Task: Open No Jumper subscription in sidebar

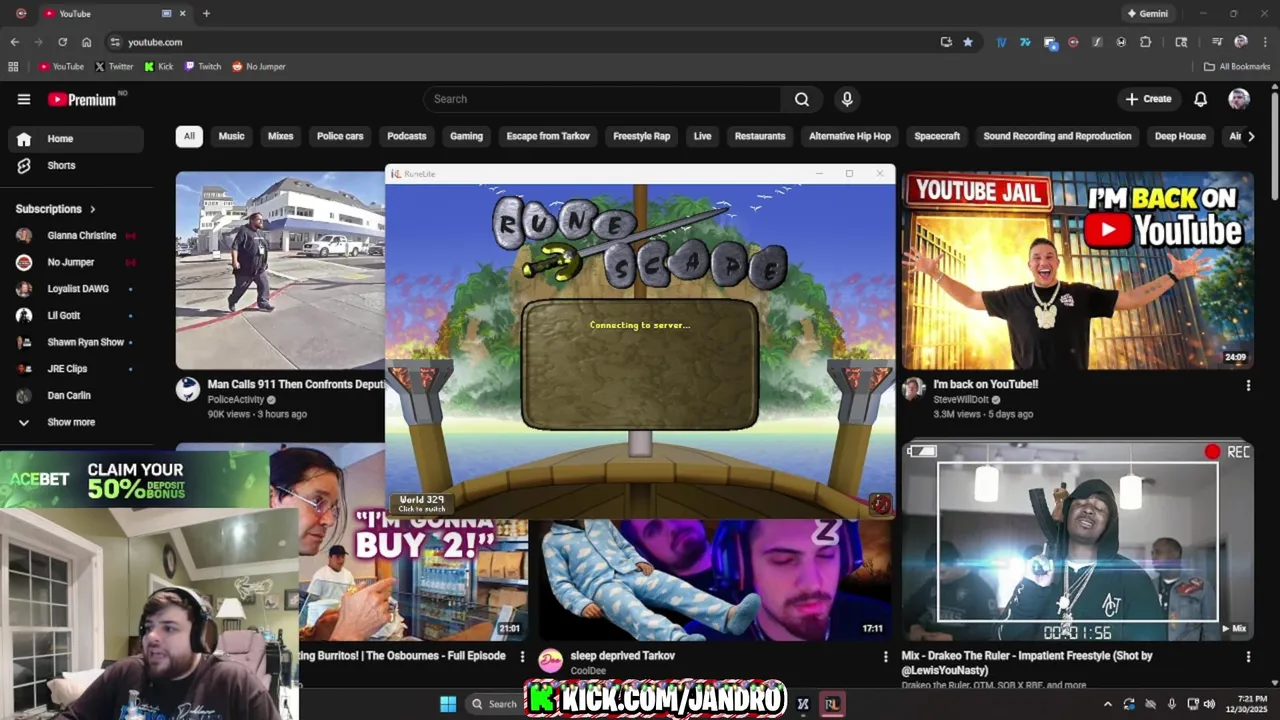Action: tap(76, 262)
